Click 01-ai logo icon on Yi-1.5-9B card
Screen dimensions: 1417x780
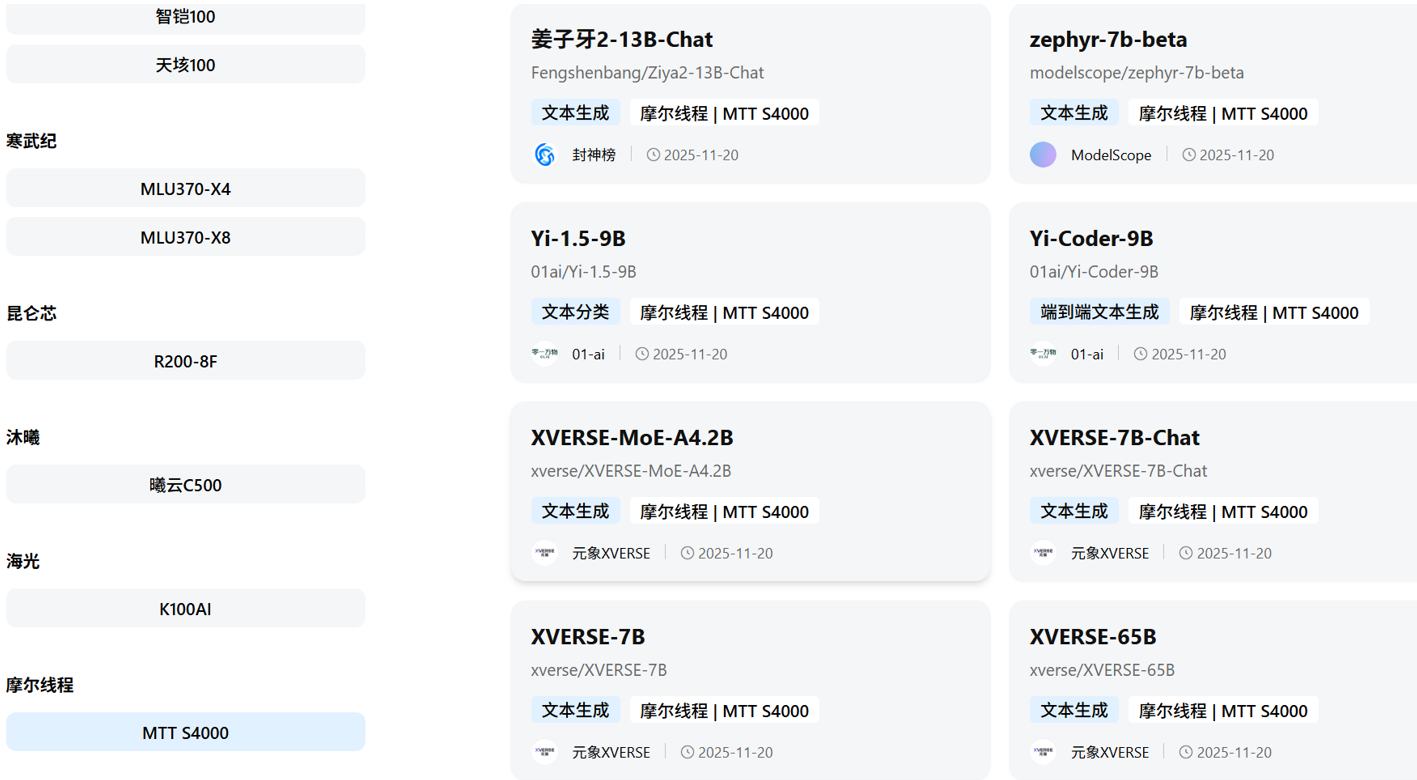[x=545, y=354]
